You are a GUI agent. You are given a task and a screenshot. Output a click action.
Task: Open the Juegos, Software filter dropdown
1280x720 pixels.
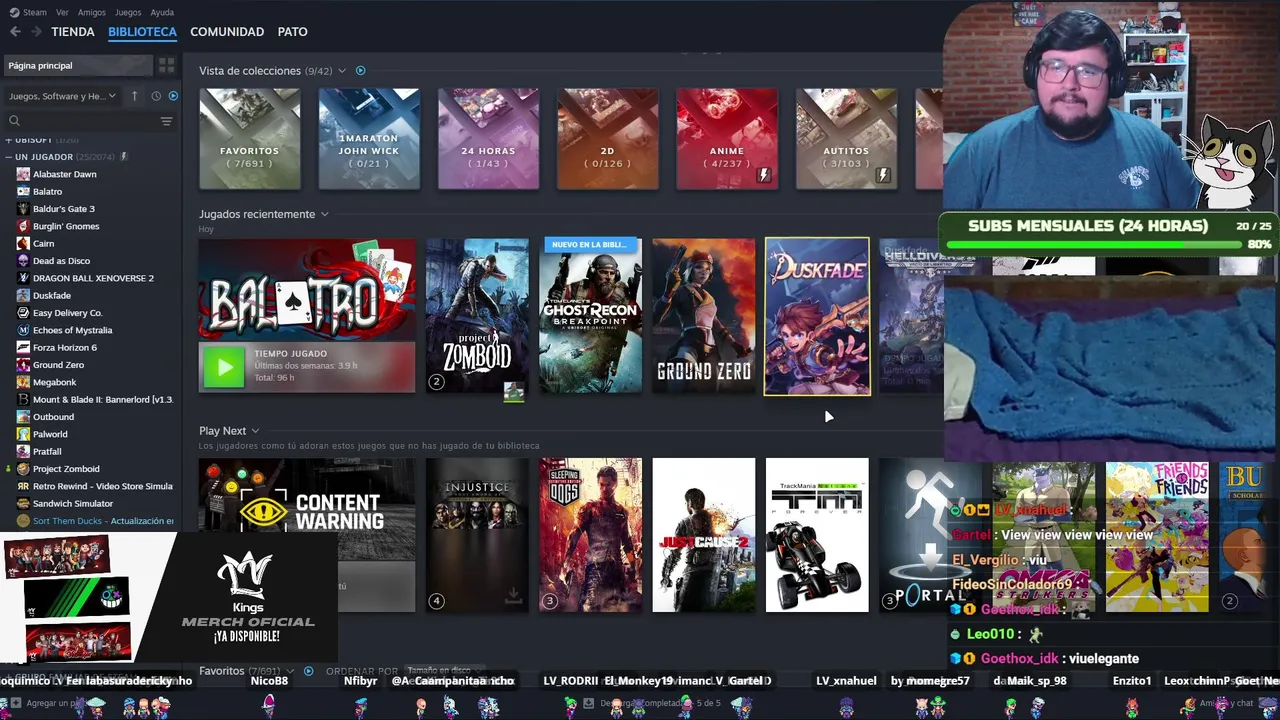tap(62, 96)
